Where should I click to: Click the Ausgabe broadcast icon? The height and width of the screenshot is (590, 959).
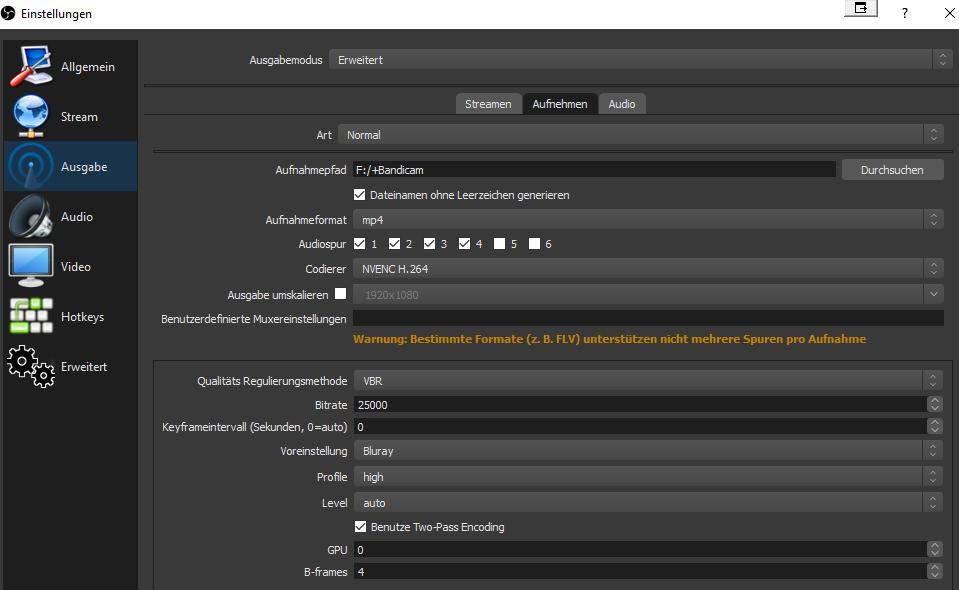[x=31, y=166]
